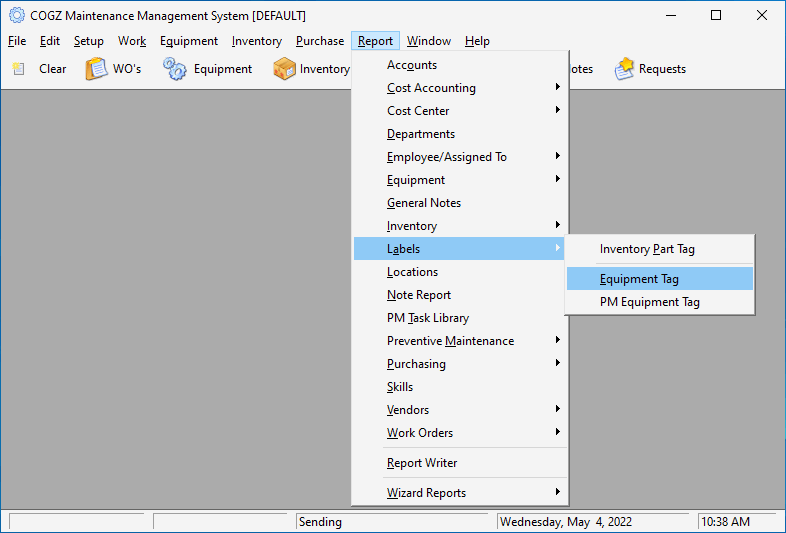Click the Inventory toolbar label
This screenshot has height=533, width=786.
pos(325,69)
